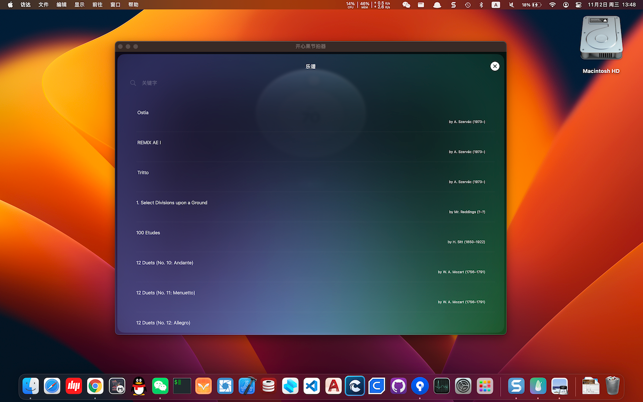The width and height of the screenshot is (643, 402).
Task: Choose "12 Duets (No. 12: Allegro)"
Action: [163, 323]
